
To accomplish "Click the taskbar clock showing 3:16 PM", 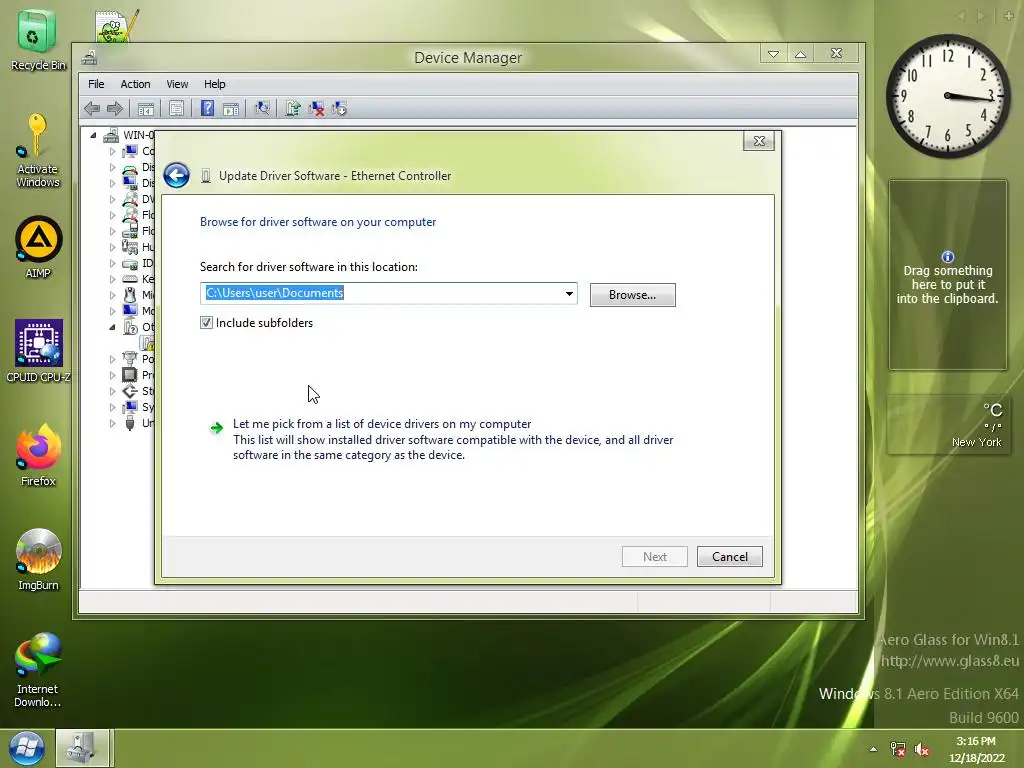I will 976,750.
